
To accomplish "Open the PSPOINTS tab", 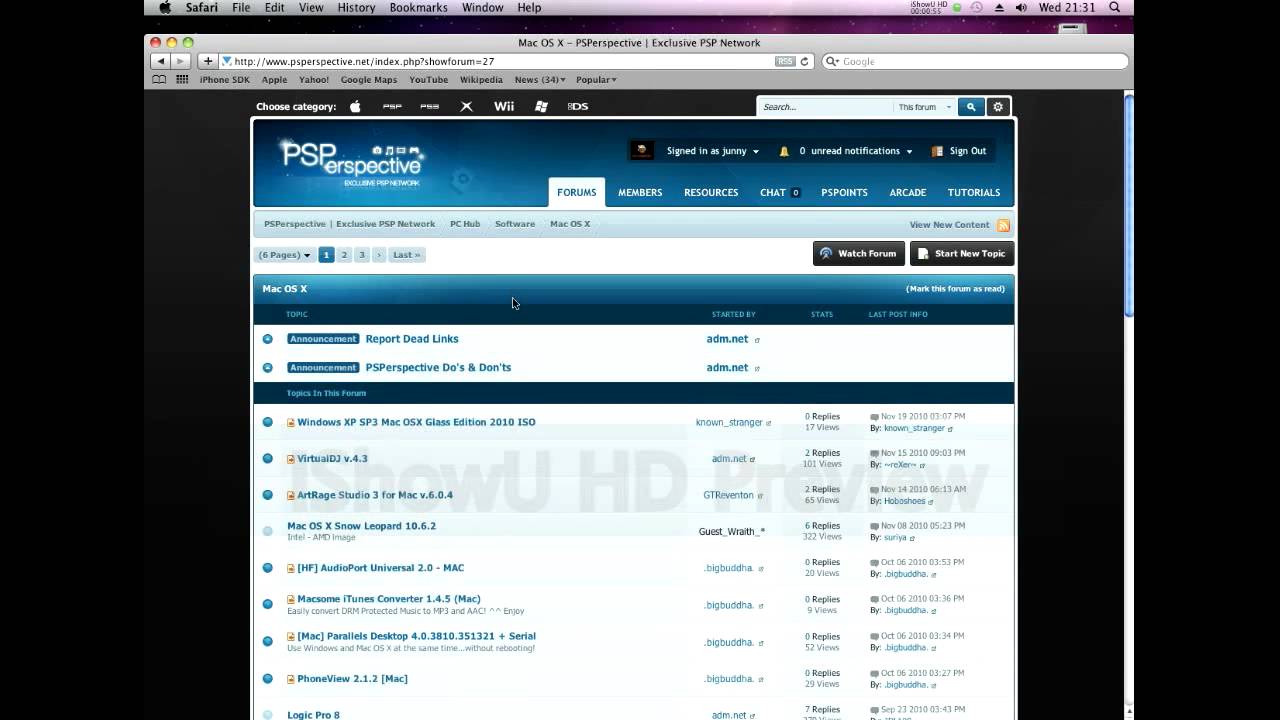I will (844, 193).
